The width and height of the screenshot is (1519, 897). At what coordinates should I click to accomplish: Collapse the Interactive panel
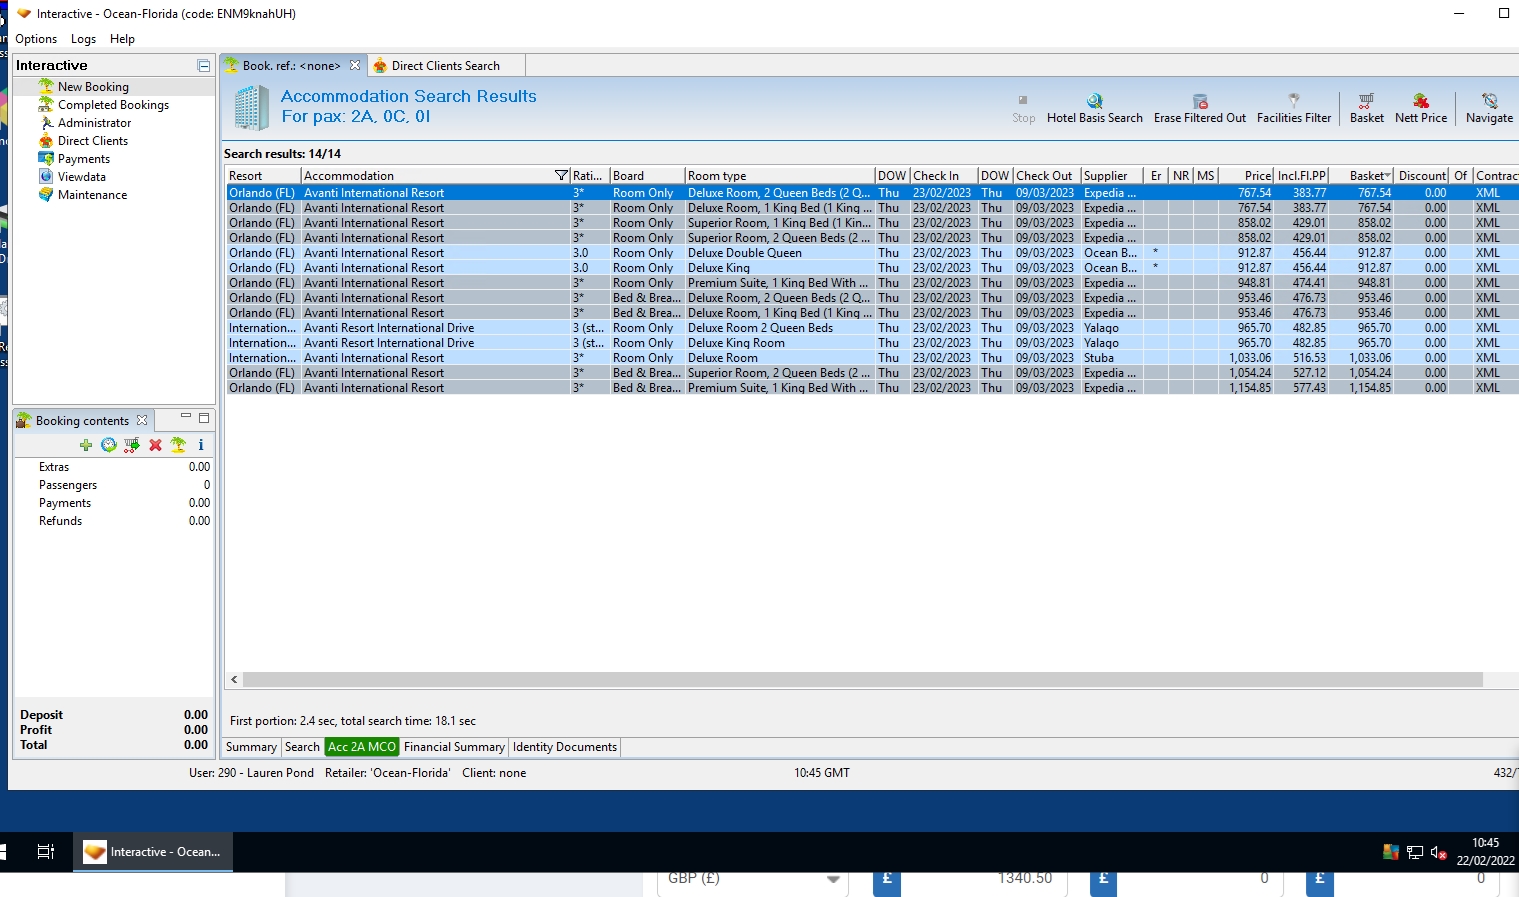[204, 66]
